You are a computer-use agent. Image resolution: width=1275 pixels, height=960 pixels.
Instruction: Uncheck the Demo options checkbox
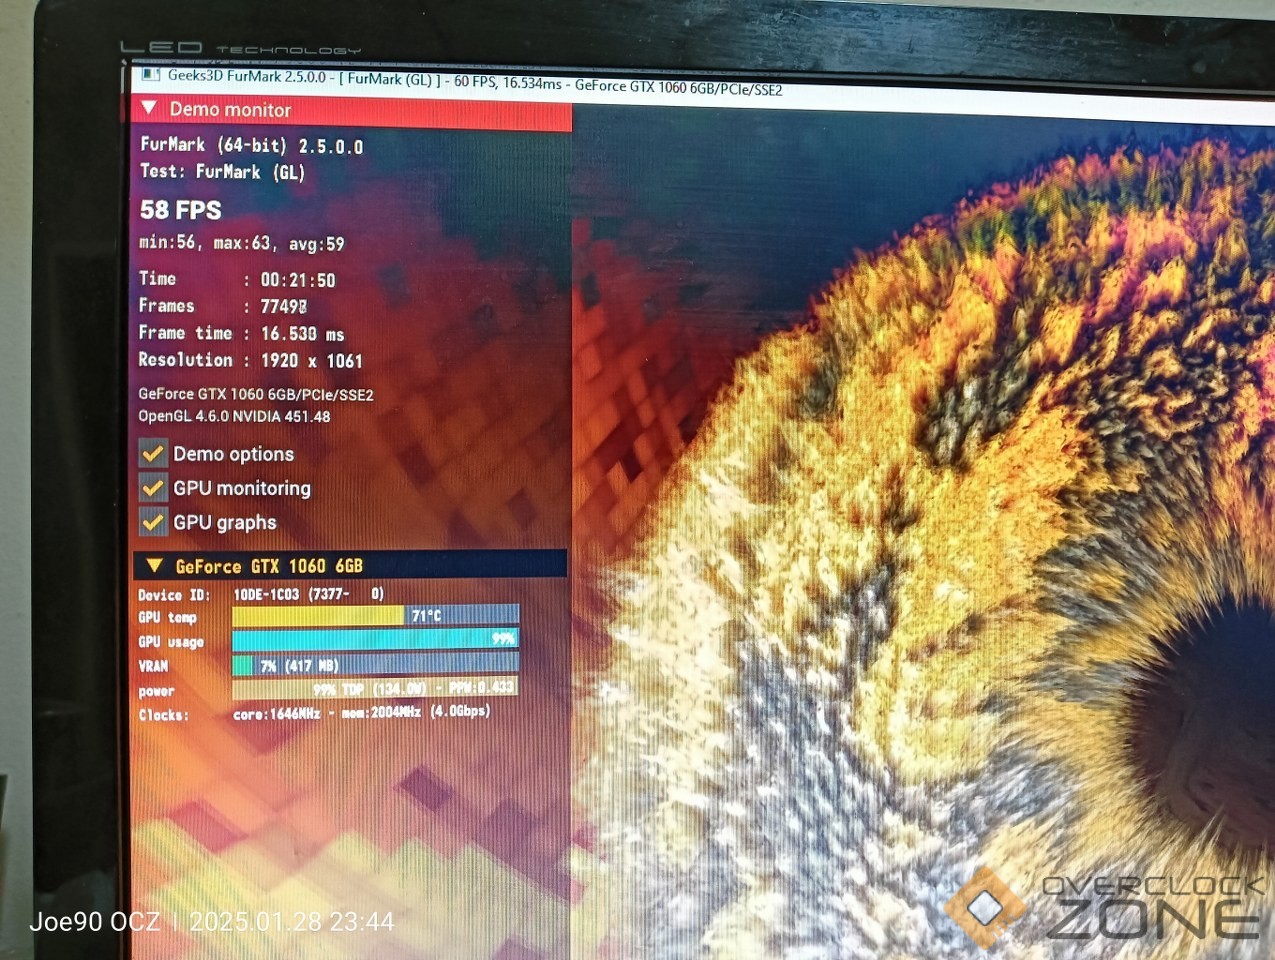click(x=153, y=453)
